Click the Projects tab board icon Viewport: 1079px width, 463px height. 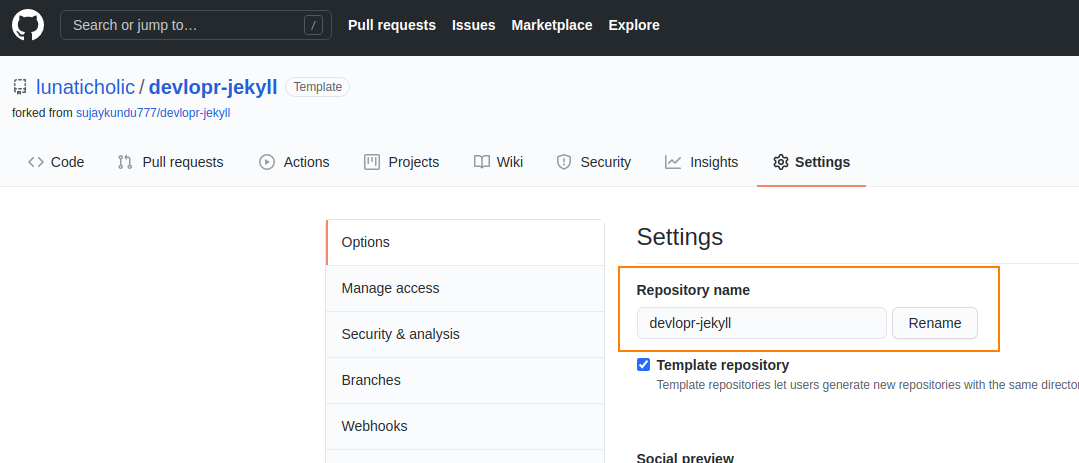[372, 162]
